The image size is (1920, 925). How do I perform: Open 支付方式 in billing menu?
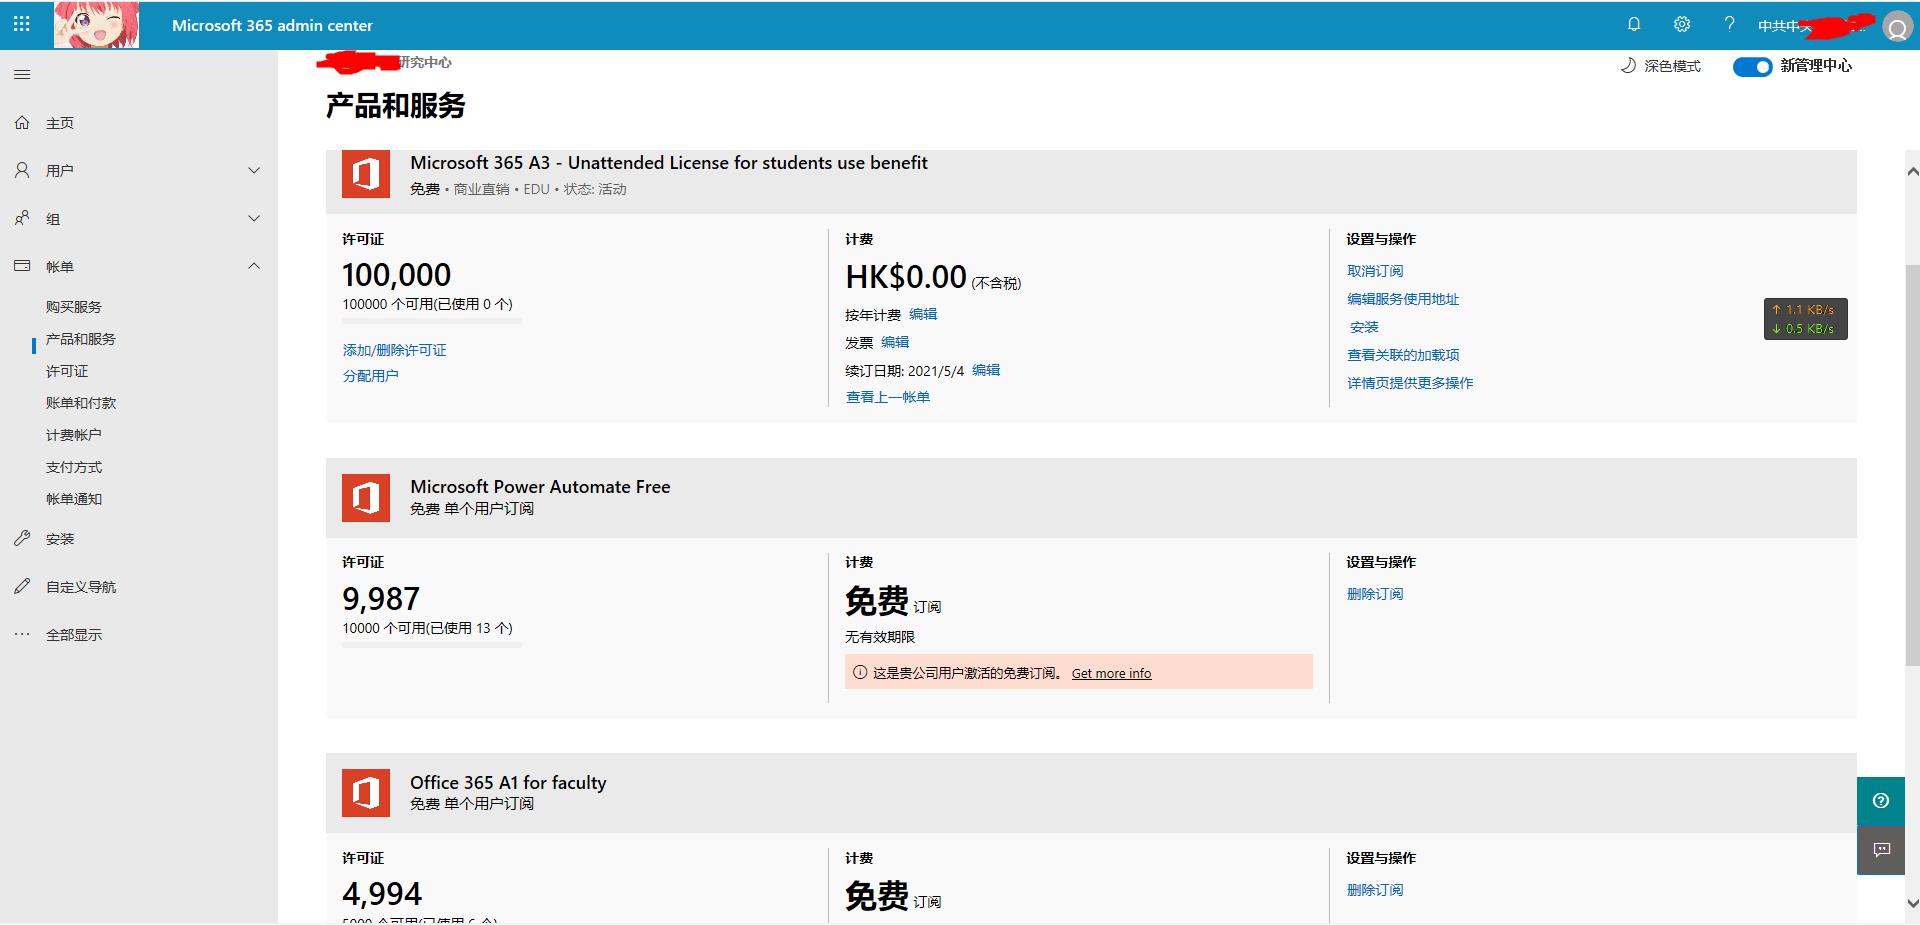74,467
